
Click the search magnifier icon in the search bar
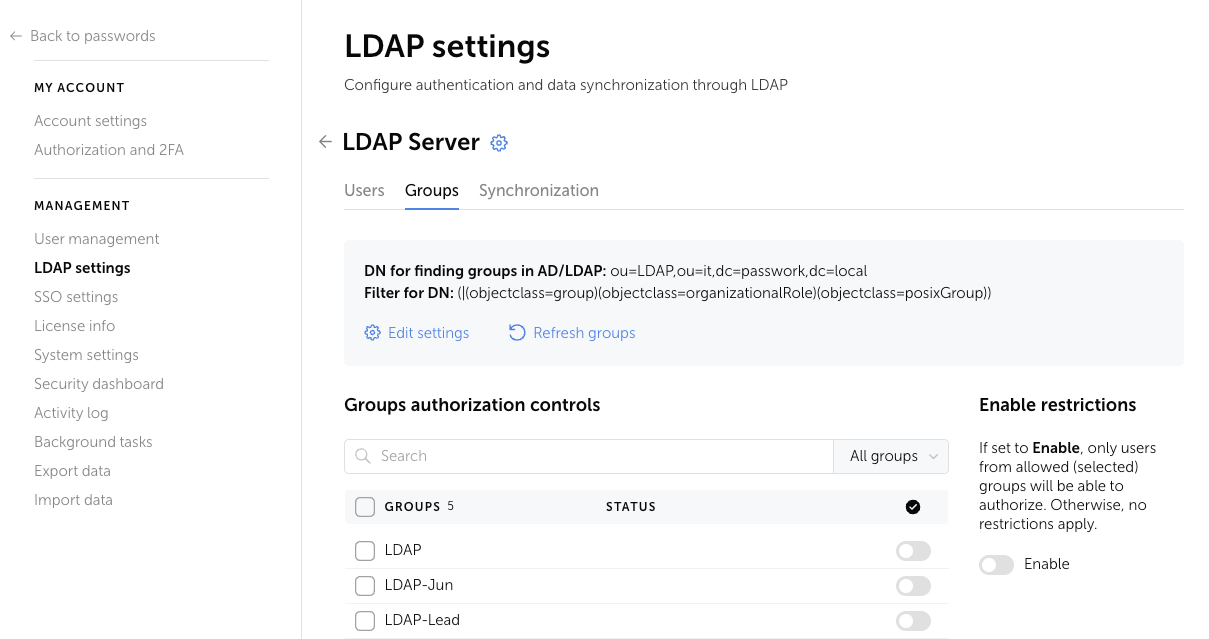[x=363, y=456]
